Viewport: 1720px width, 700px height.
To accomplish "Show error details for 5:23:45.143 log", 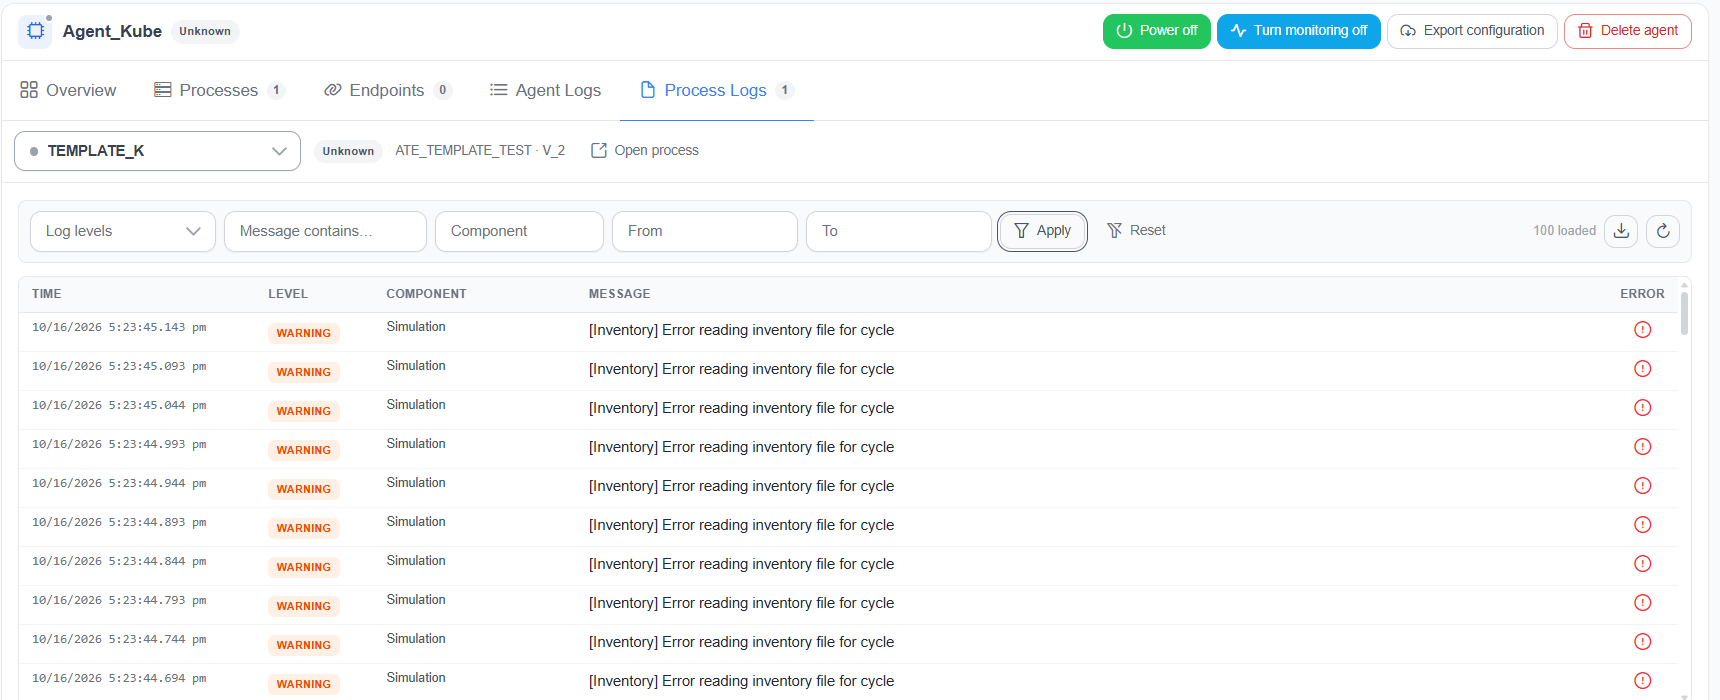I will 1642,330.
